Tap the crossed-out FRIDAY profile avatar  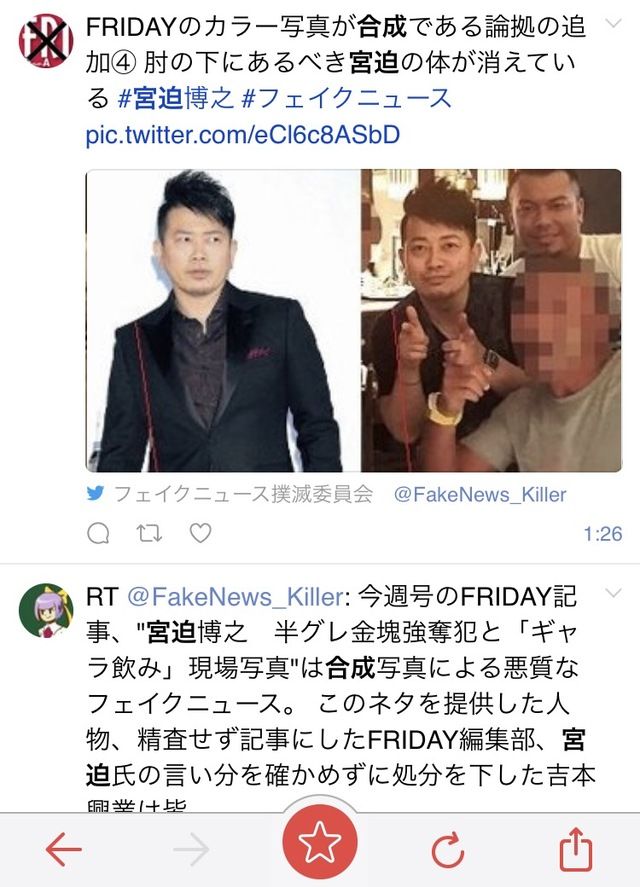tap(46, 41)
